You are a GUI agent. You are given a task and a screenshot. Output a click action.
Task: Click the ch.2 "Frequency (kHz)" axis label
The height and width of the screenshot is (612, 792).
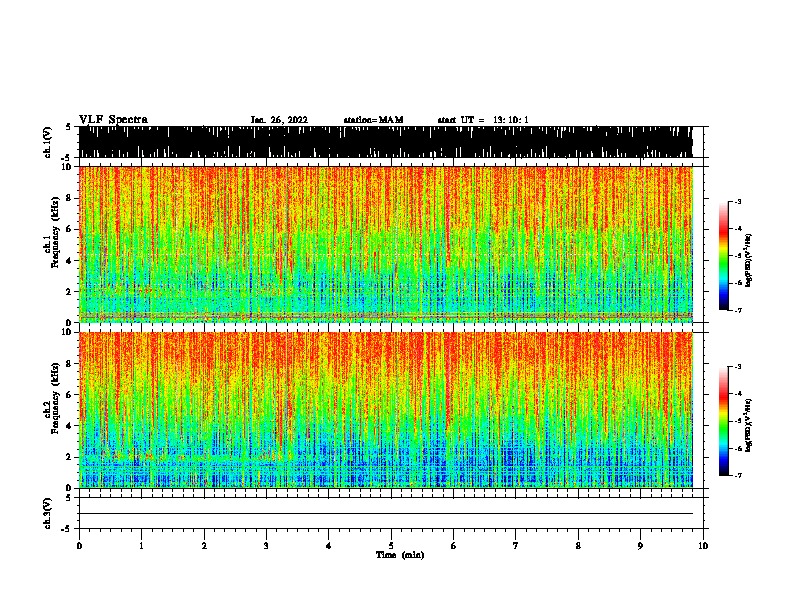pos(55,398)
